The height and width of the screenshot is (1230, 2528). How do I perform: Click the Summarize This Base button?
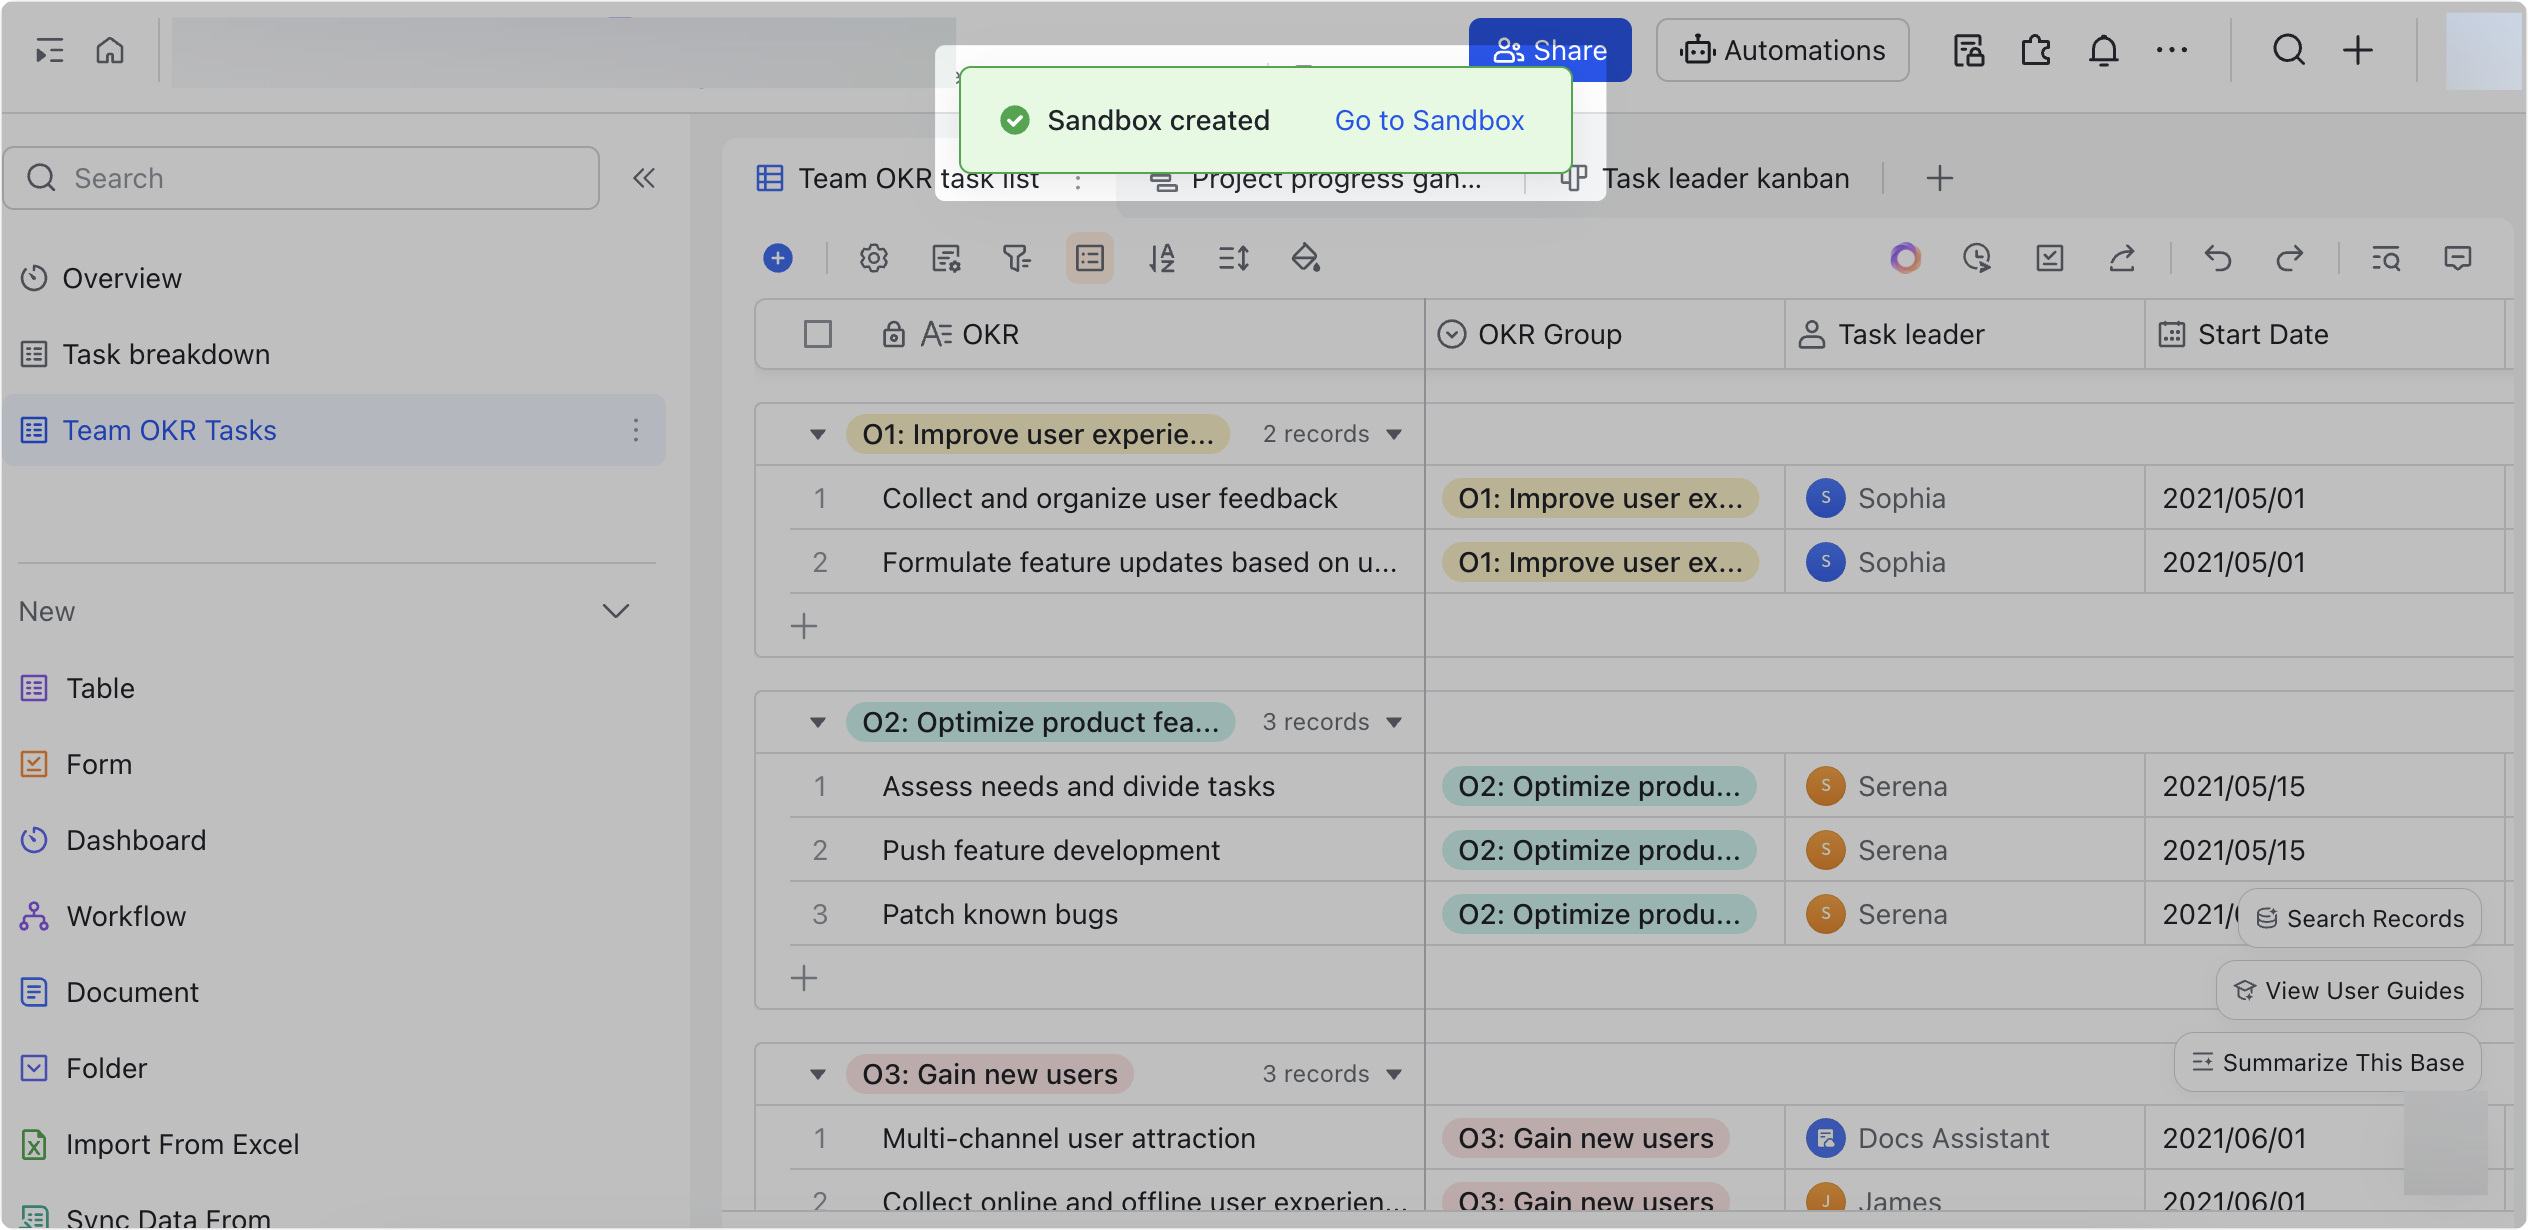pos(2328,1062)
